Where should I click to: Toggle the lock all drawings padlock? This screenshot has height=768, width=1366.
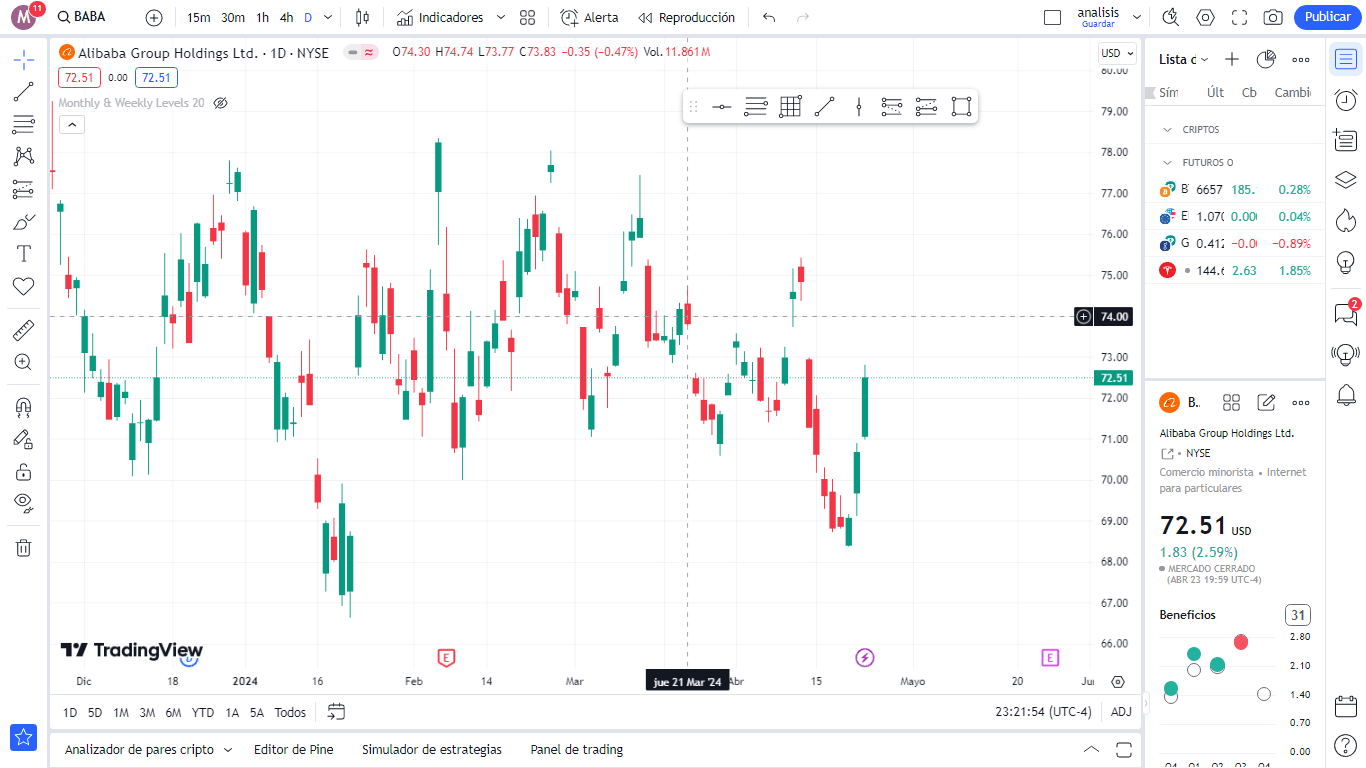[24, 470]
